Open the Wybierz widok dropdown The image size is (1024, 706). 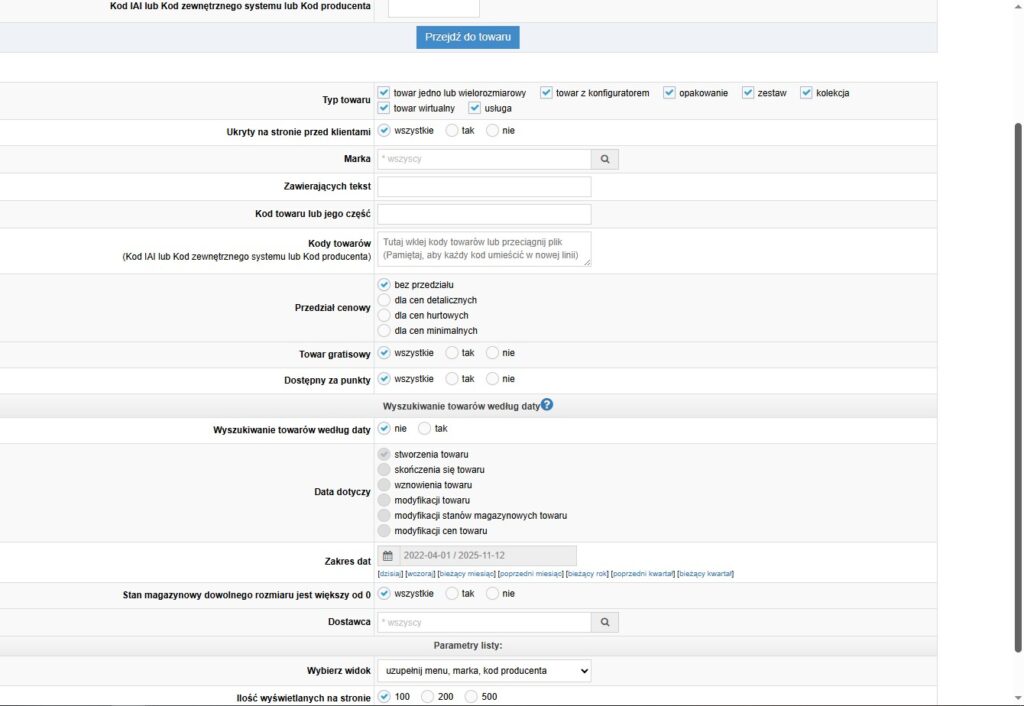point(484,670)
